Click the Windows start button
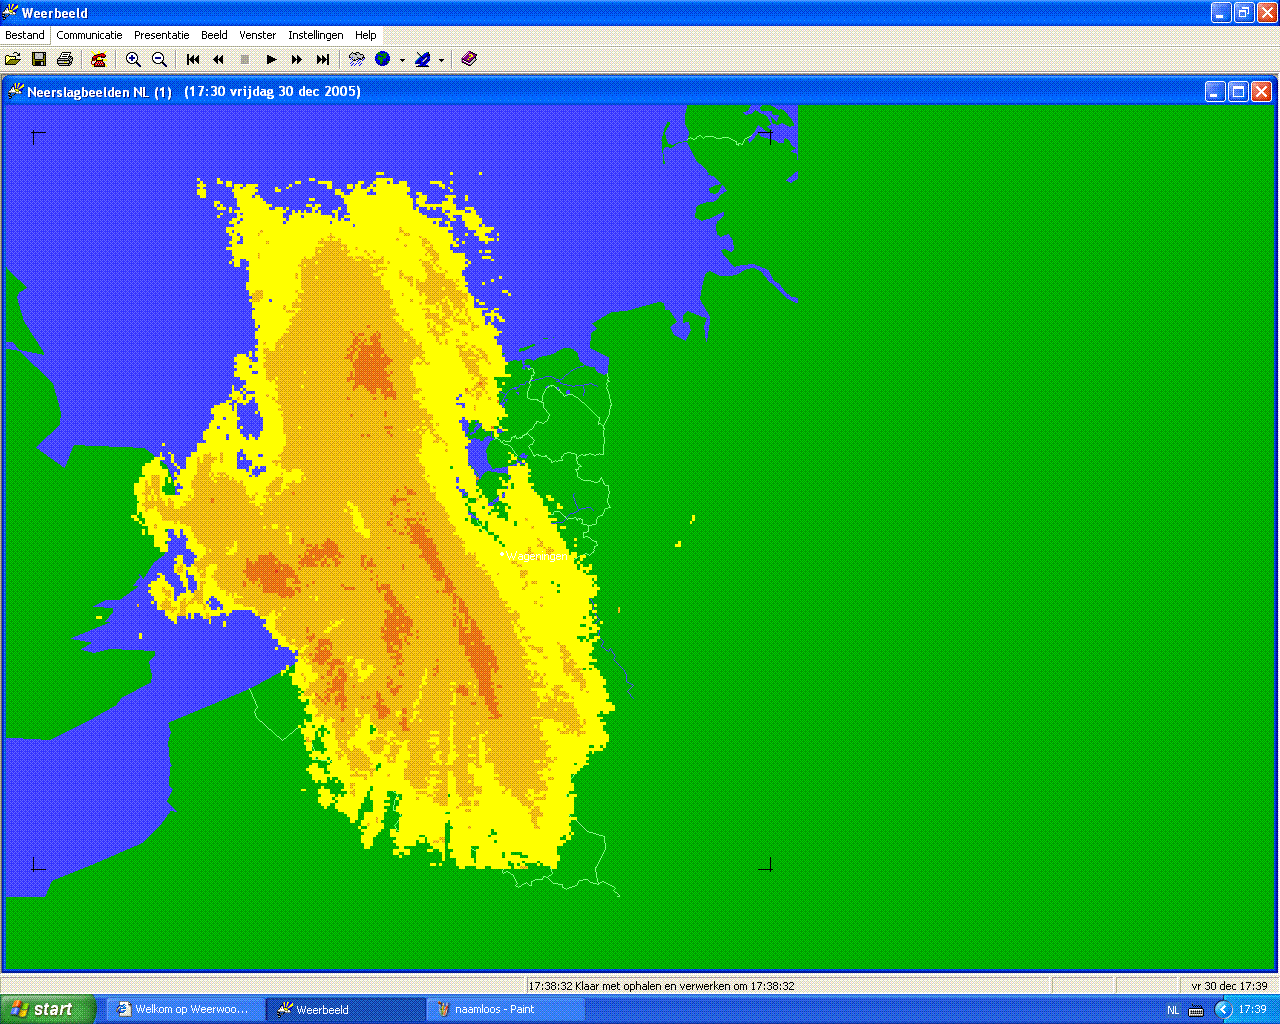Viewport: 1280px width, 1024px height. click(48, 1009)
